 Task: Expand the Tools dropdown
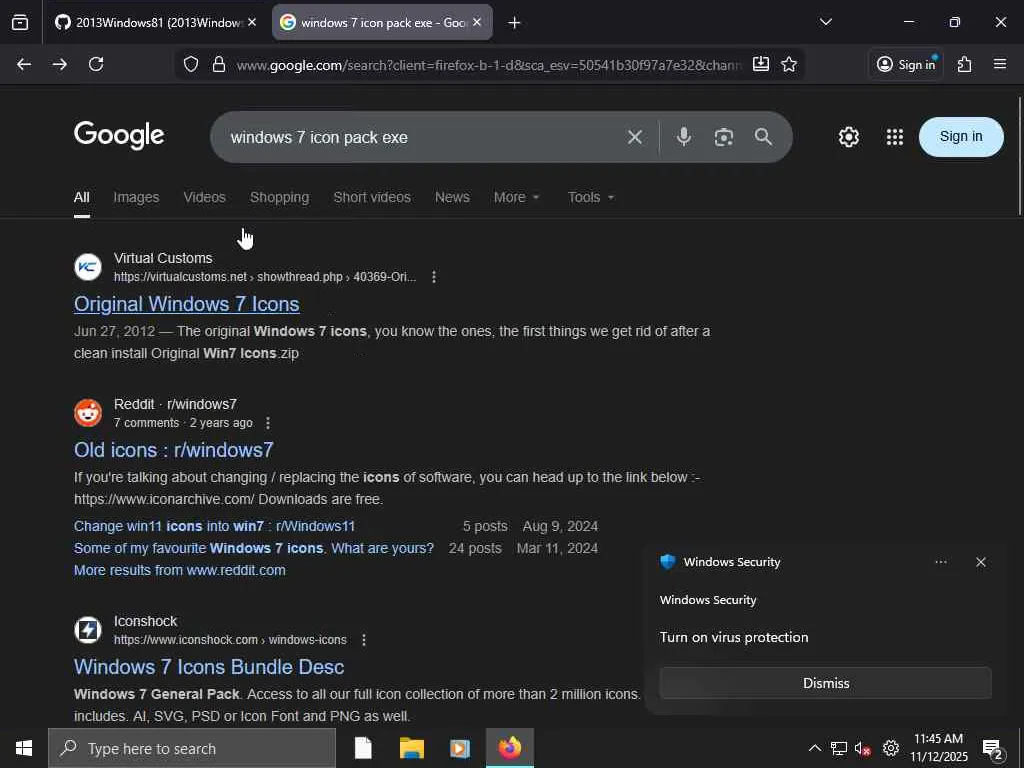click(591, 197)
